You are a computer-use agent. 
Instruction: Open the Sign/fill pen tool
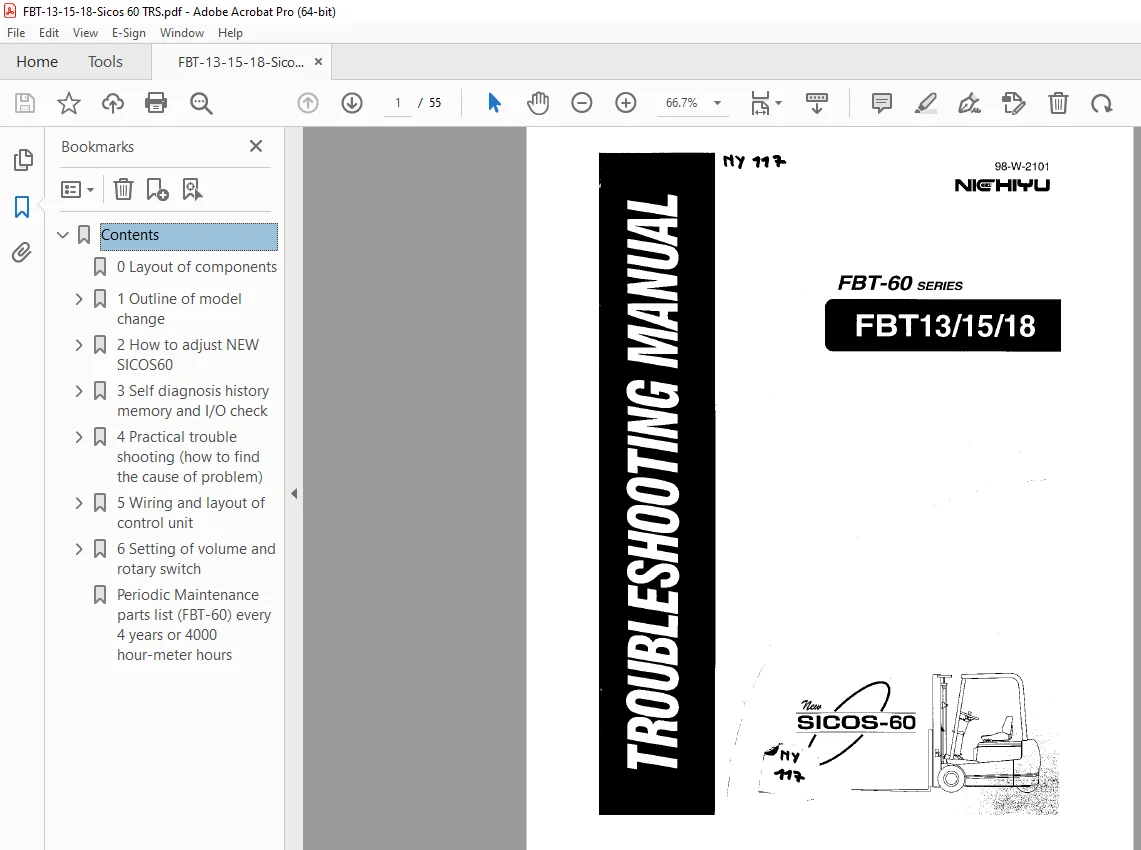tap(969, 103)
